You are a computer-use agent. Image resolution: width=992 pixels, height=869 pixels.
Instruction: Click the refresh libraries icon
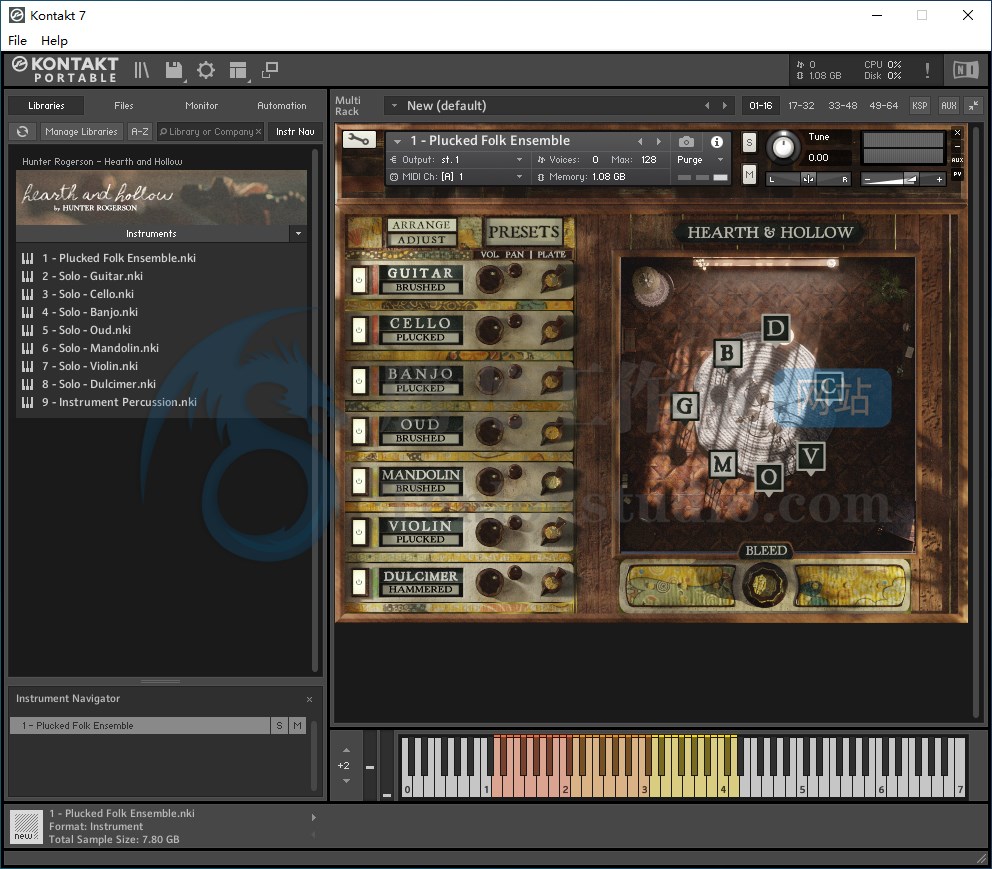pyautogui.click(x=23, y=132)
